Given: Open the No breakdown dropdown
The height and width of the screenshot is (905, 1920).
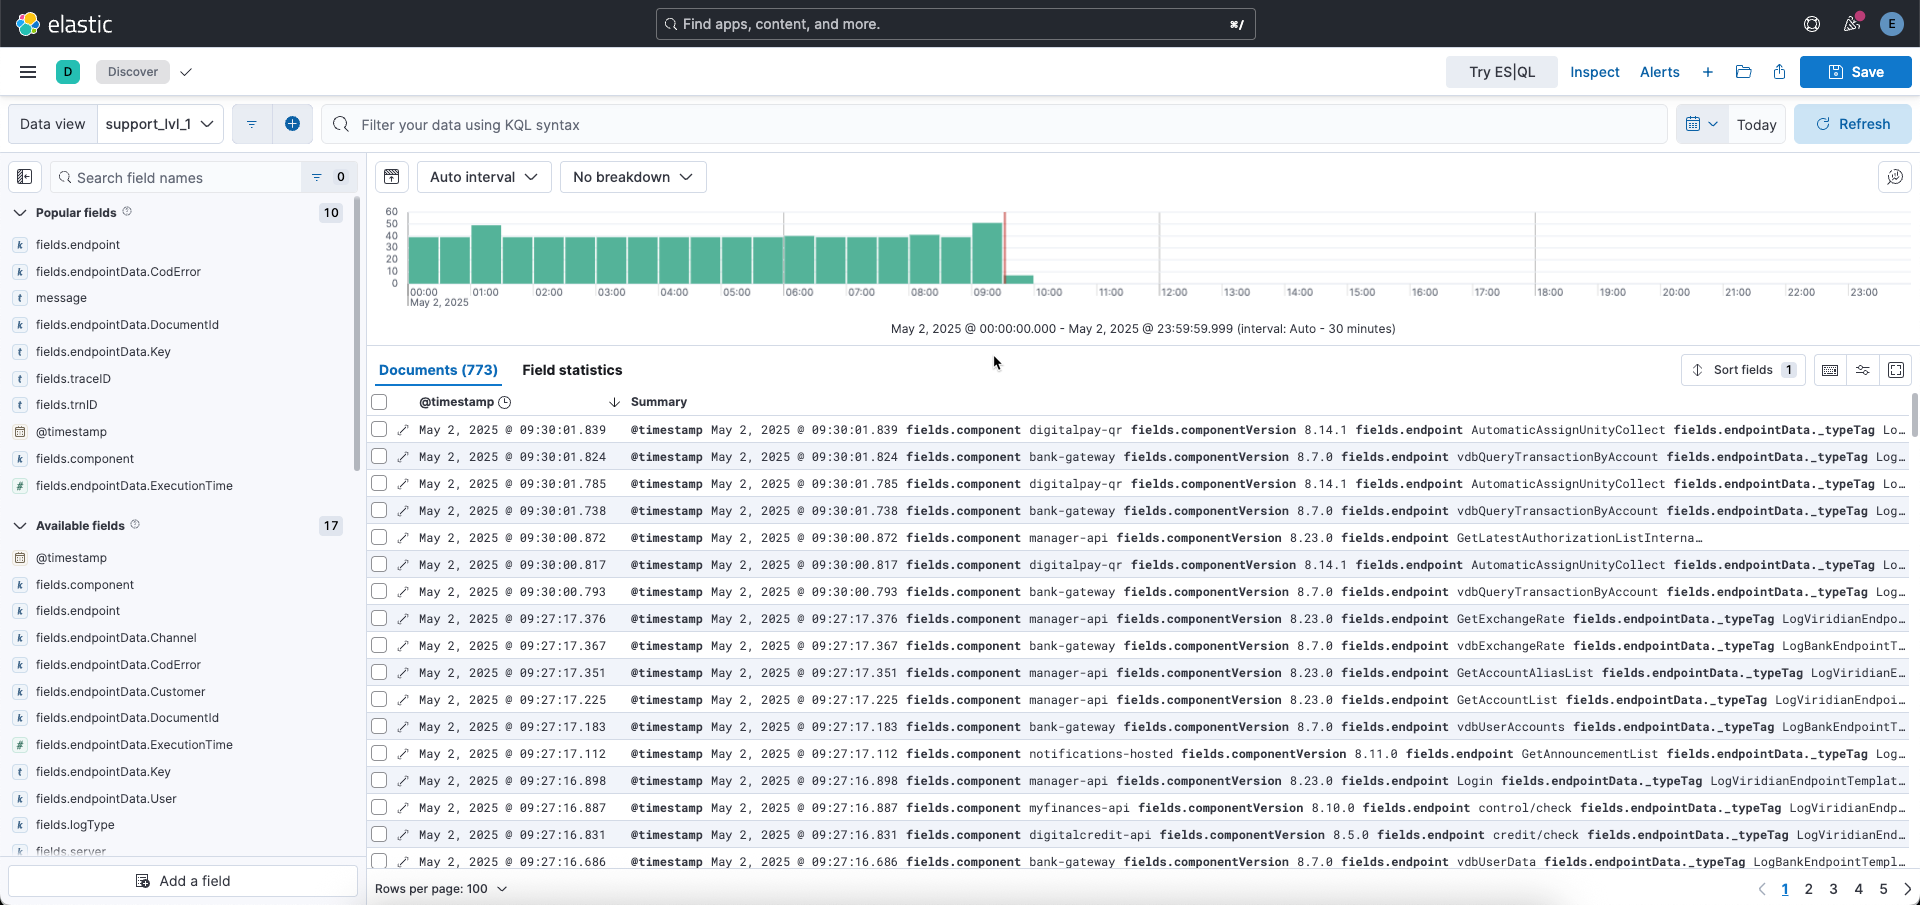Looking at the screenshot, I should tap(632, 177).
